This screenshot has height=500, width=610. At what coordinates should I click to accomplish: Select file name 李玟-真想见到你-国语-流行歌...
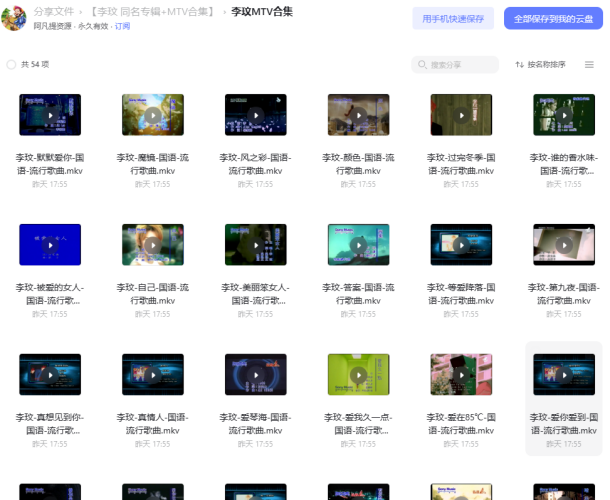click(50, 424)
